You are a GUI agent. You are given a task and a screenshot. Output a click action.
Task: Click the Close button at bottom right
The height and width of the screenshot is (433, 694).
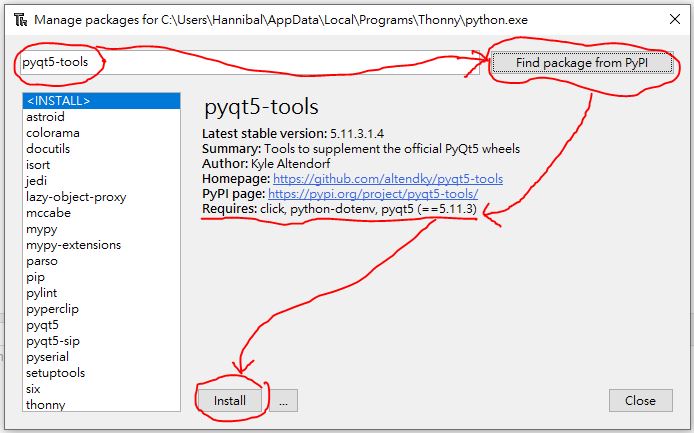[640, 401]
